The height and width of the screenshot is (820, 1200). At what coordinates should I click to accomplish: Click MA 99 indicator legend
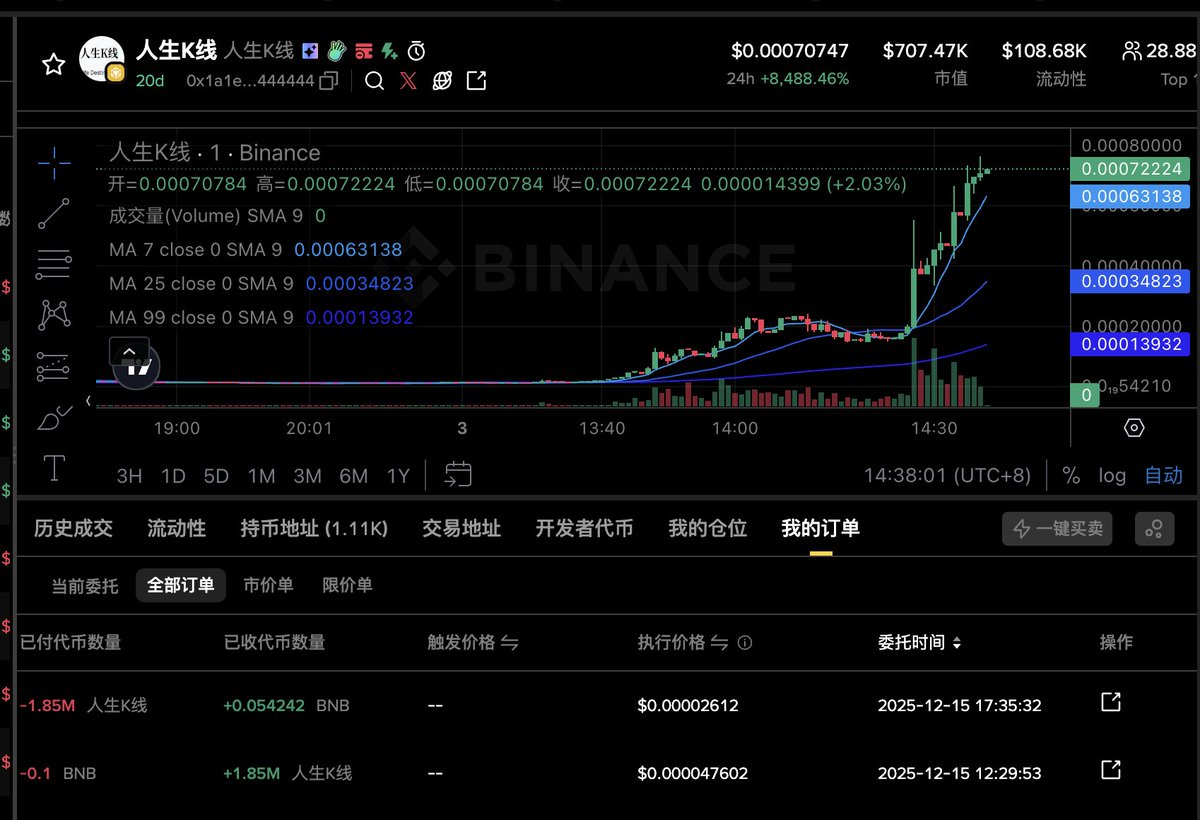(x=261, y=318)
